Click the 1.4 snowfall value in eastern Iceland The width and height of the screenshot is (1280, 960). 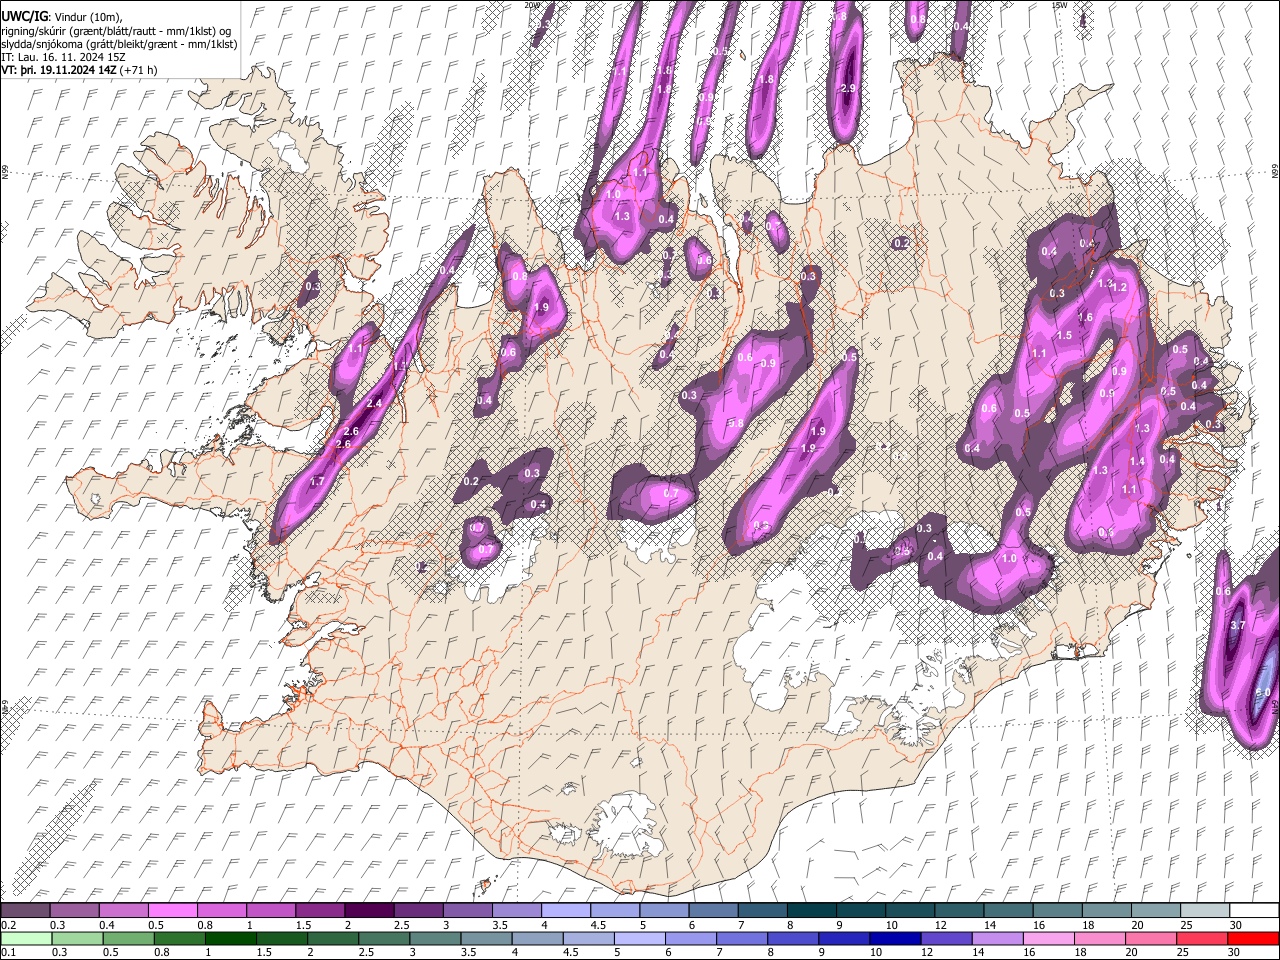click(x=1137, y=461)
